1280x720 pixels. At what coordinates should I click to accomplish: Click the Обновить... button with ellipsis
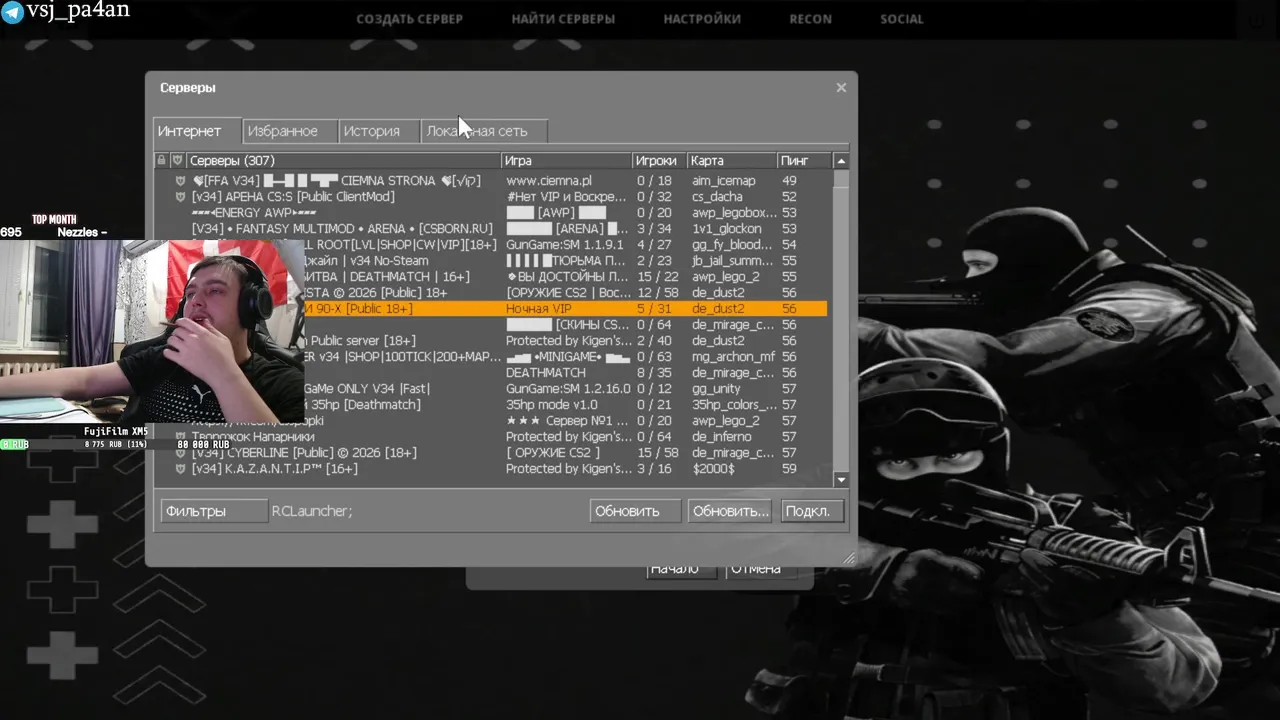(x=731, y=511)
